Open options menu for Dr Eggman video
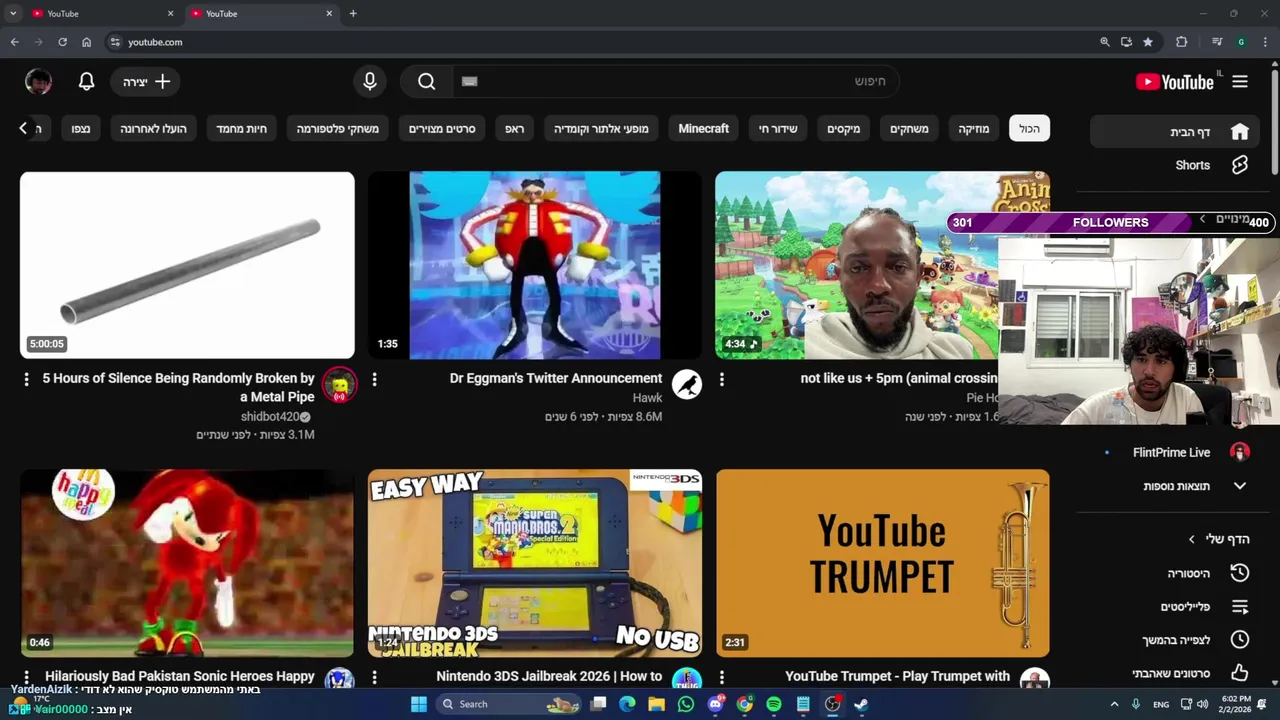The image size is (1280, 720). point(374,380)
